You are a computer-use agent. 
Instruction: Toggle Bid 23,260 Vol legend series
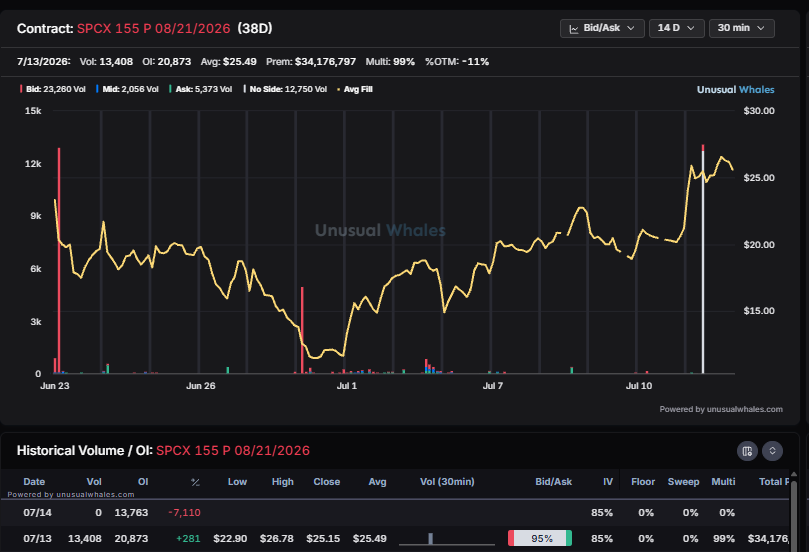pyautogui.click(x=53, y=89)
